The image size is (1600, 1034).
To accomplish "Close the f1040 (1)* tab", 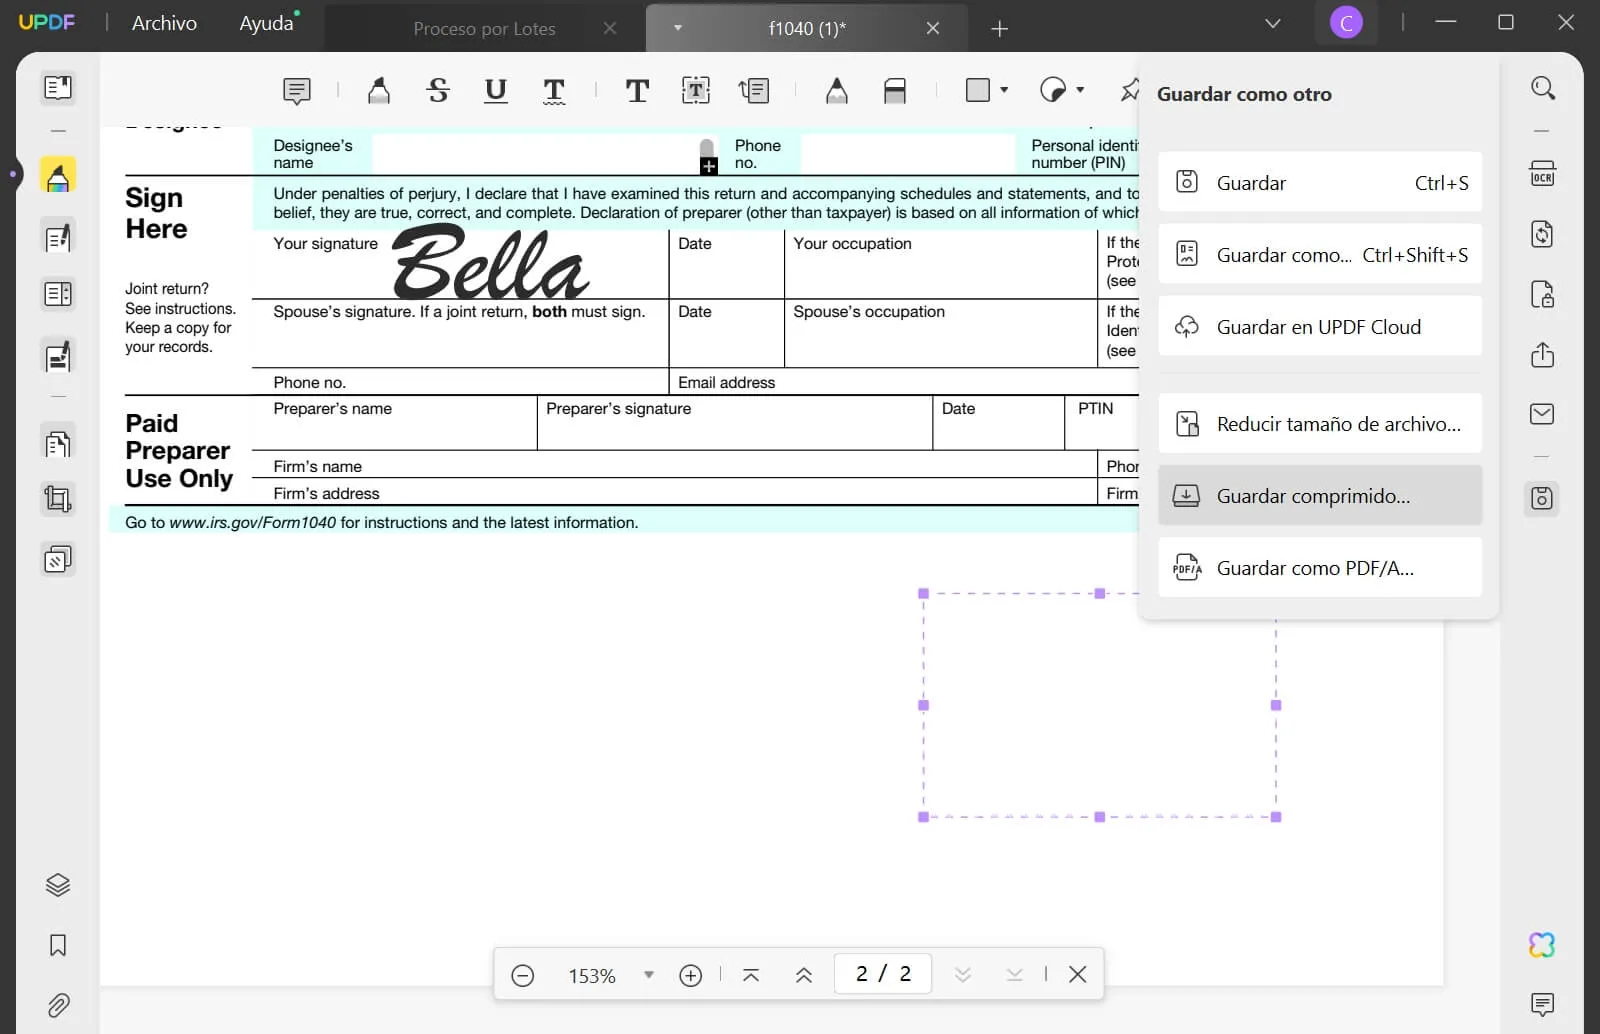I will (932, 29).
